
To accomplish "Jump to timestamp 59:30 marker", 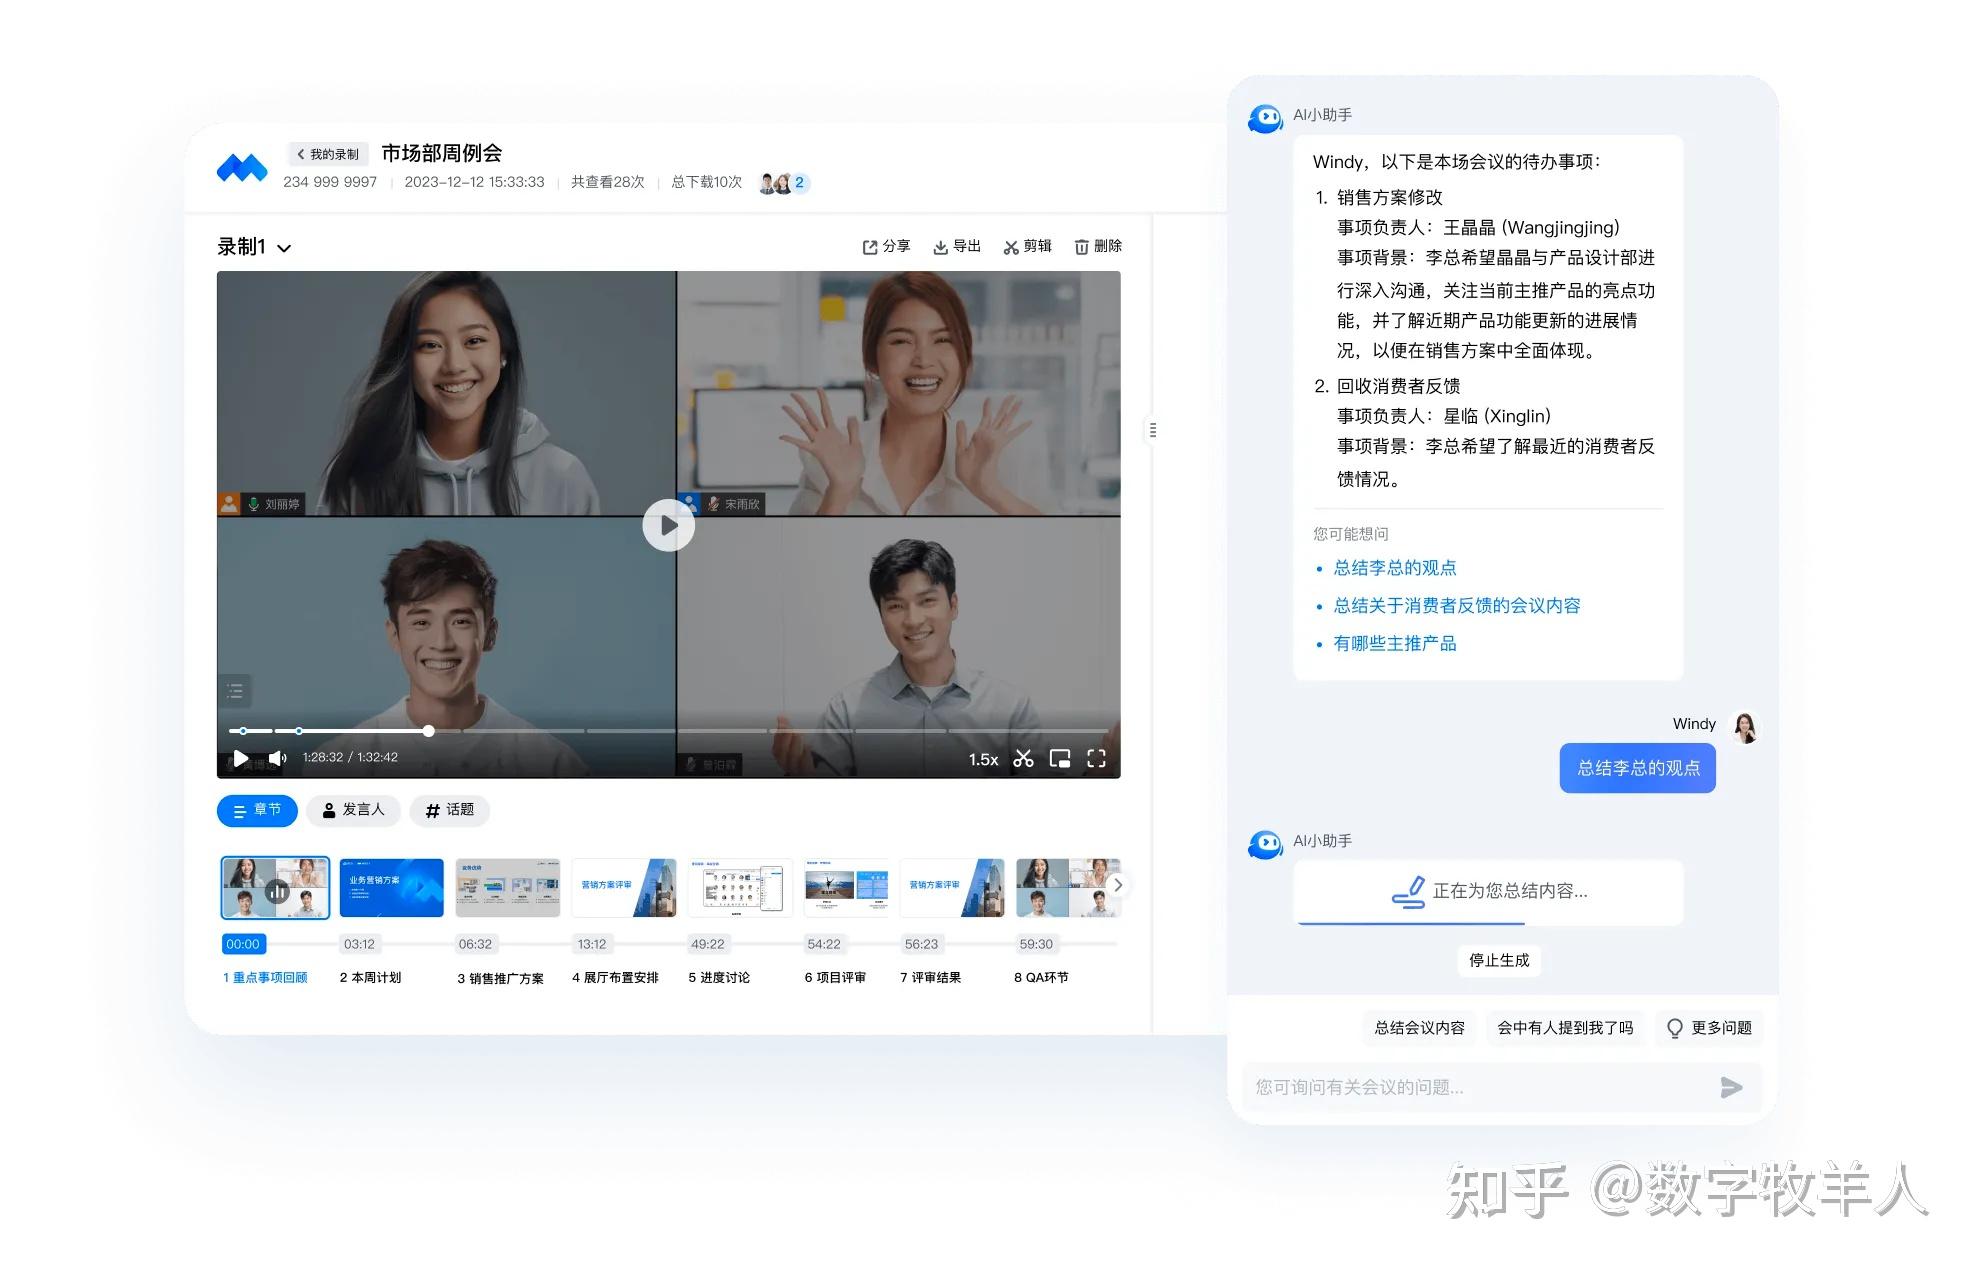I will (x=1036, y=944).
